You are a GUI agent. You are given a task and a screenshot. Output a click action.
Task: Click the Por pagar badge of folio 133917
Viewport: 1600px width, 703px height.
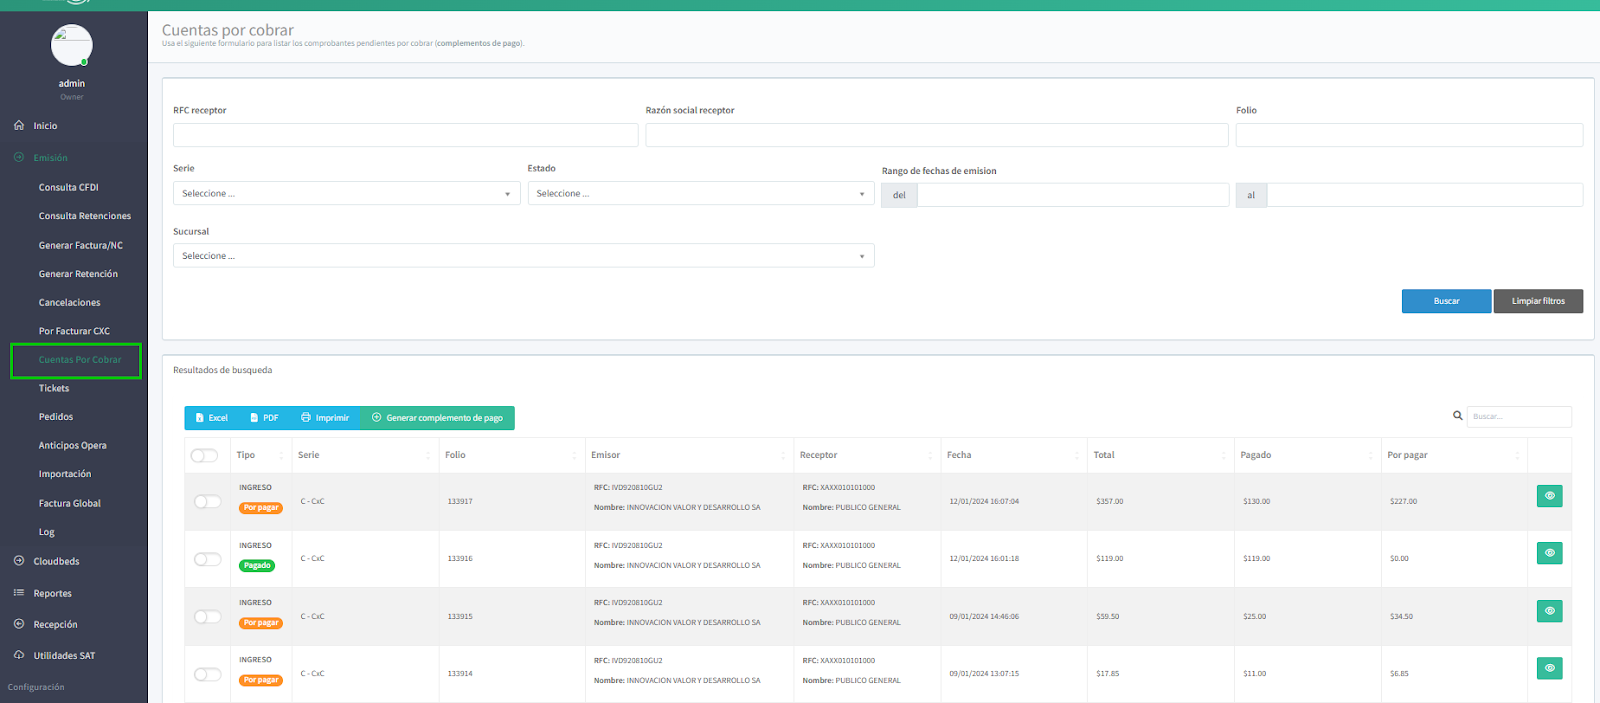tap(261, 508)
